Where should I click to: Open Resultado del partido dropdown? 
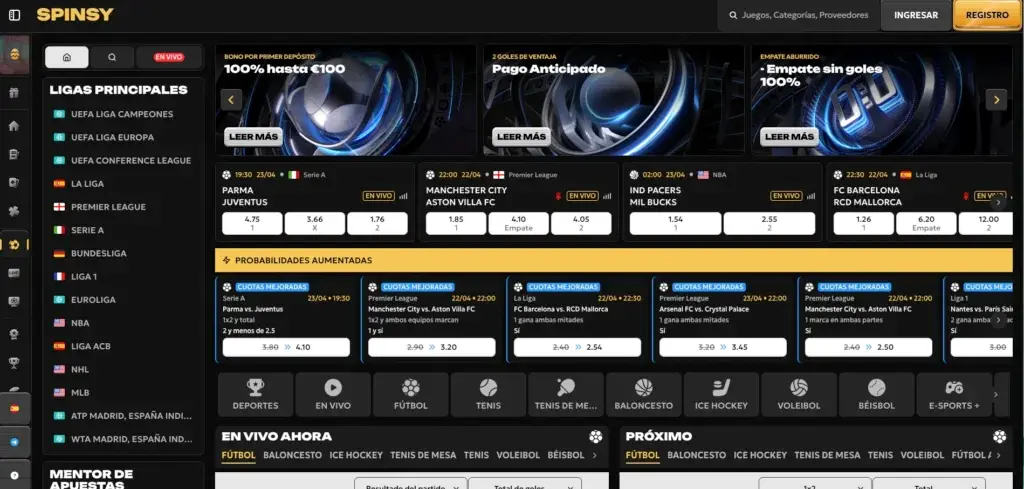pyautogui.click(x=411, y=486)
